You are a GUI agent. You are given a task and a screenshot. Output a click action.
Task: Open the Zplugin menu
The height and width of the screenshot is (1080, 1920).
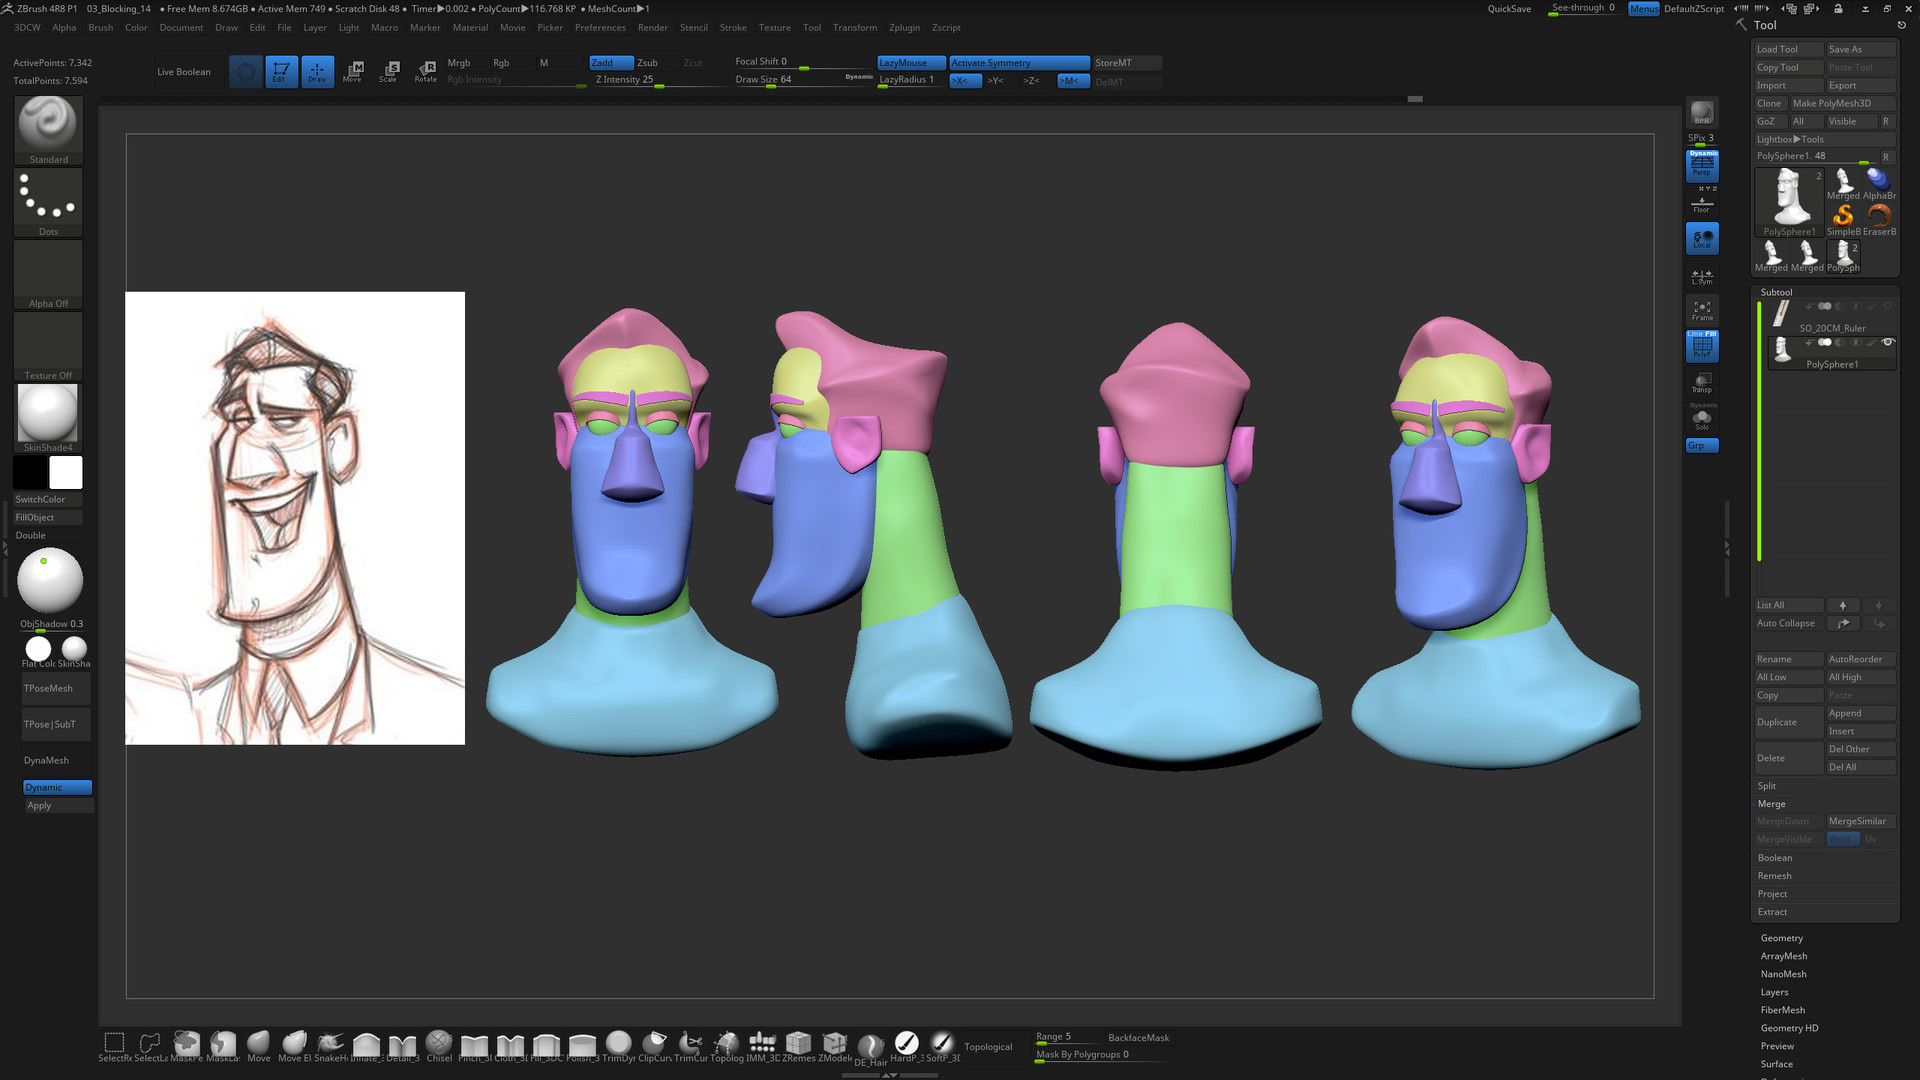(x=904, y=27)
